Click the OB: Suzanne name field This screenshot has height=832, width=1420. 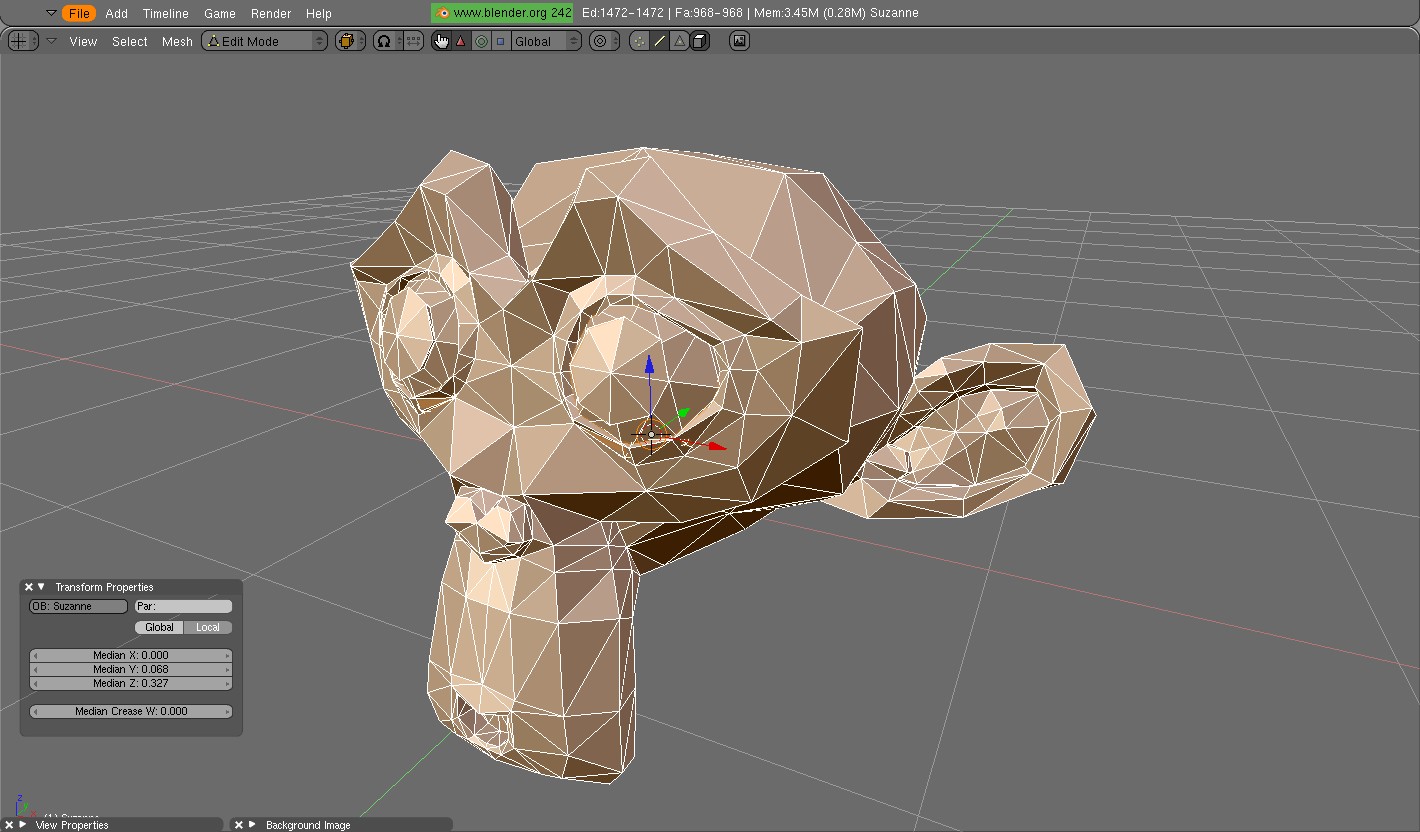click(78, 606)
